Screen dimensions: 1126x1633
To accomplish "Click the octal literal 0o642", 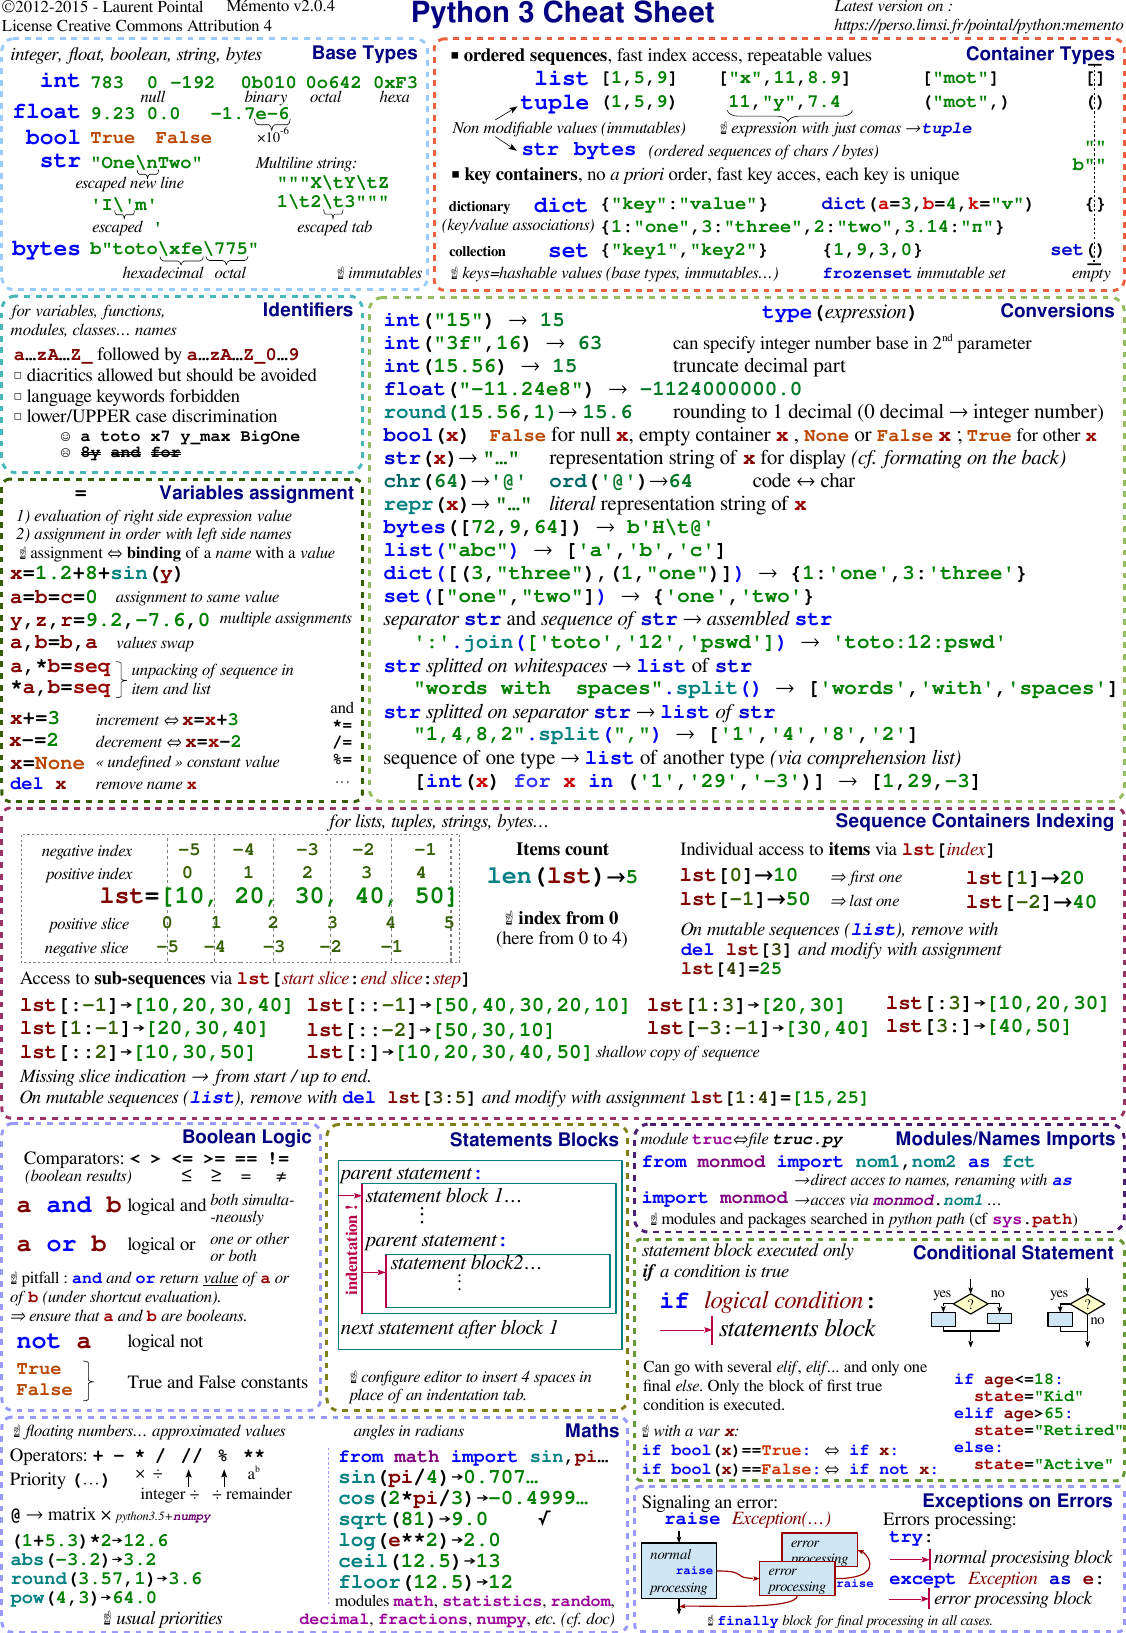I will (x=333, y=82).
